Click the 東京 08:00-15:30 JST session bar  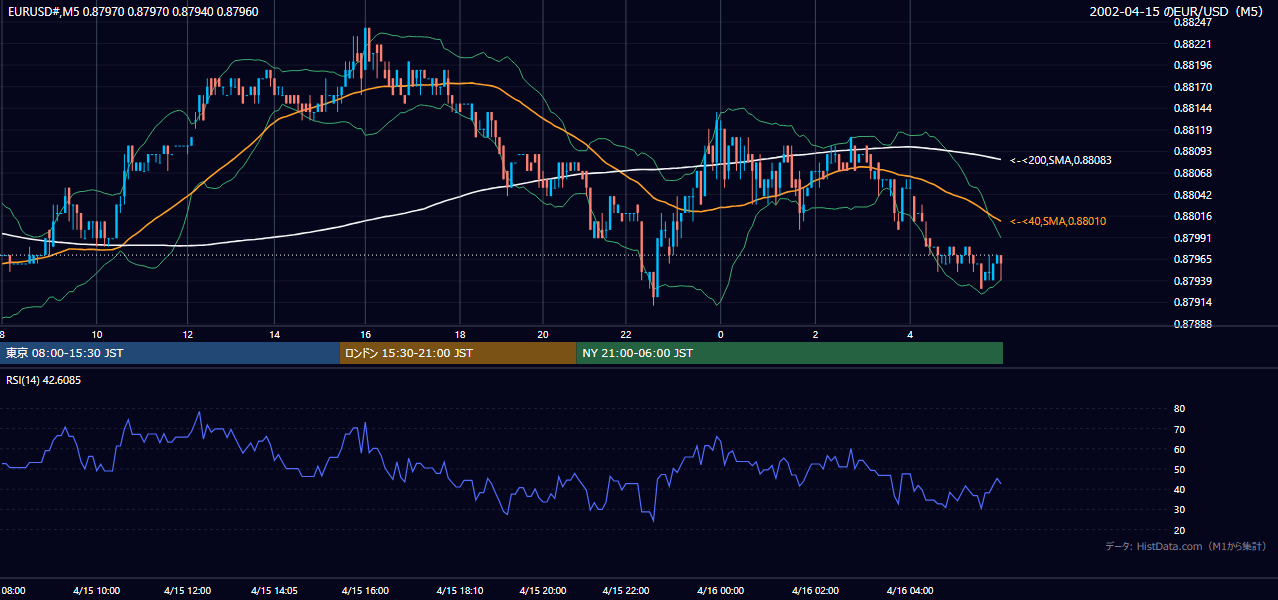(170, 353)
